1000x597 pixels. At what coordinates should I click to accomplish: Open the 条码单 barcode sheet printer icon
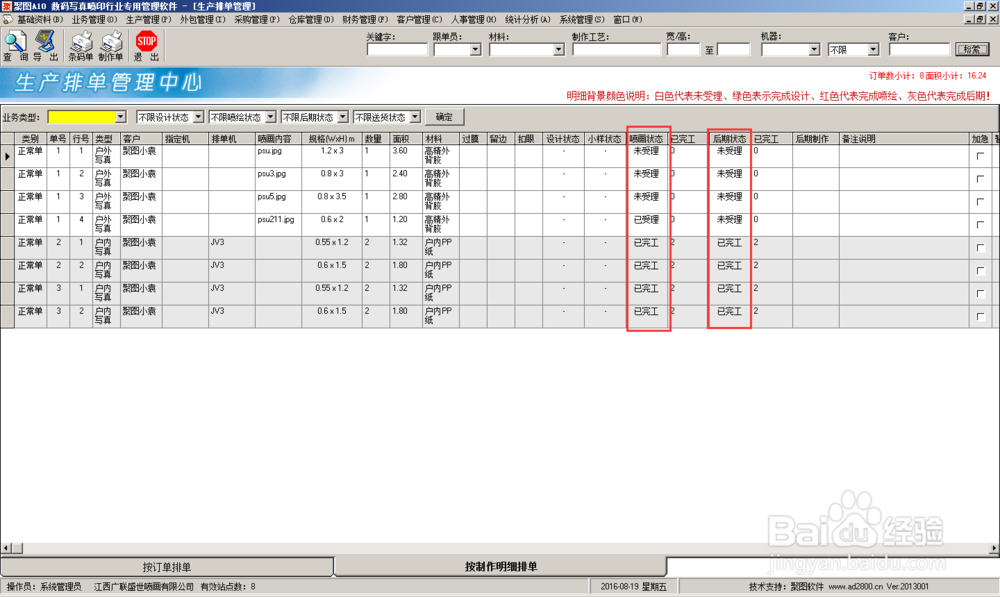(x=82, y=43)
